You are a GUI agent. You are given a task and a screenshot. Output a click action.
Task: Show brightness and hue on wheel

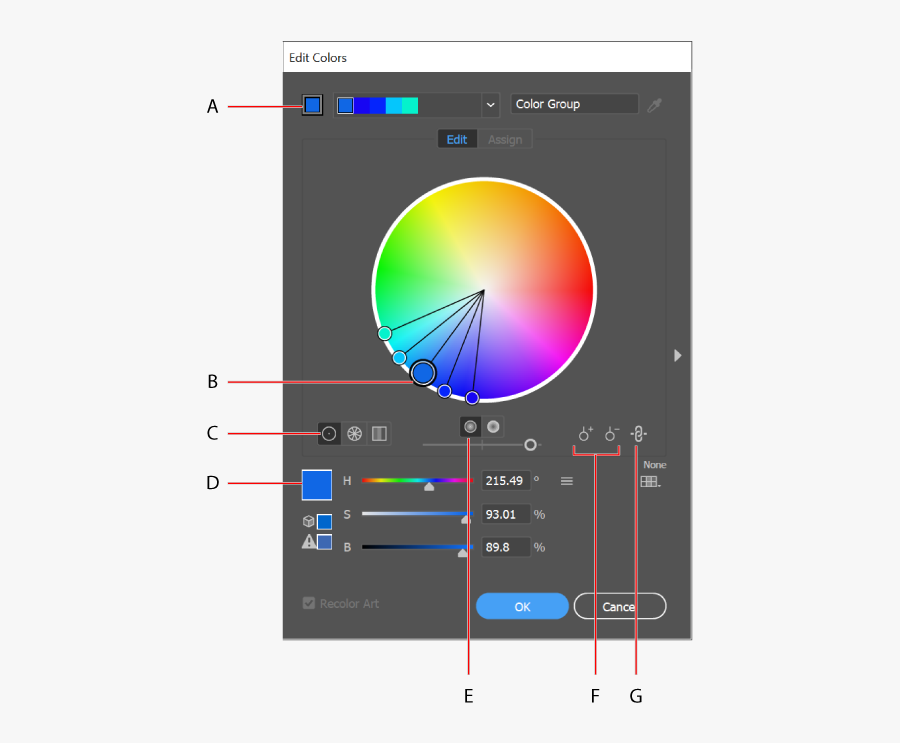(494, 426)
